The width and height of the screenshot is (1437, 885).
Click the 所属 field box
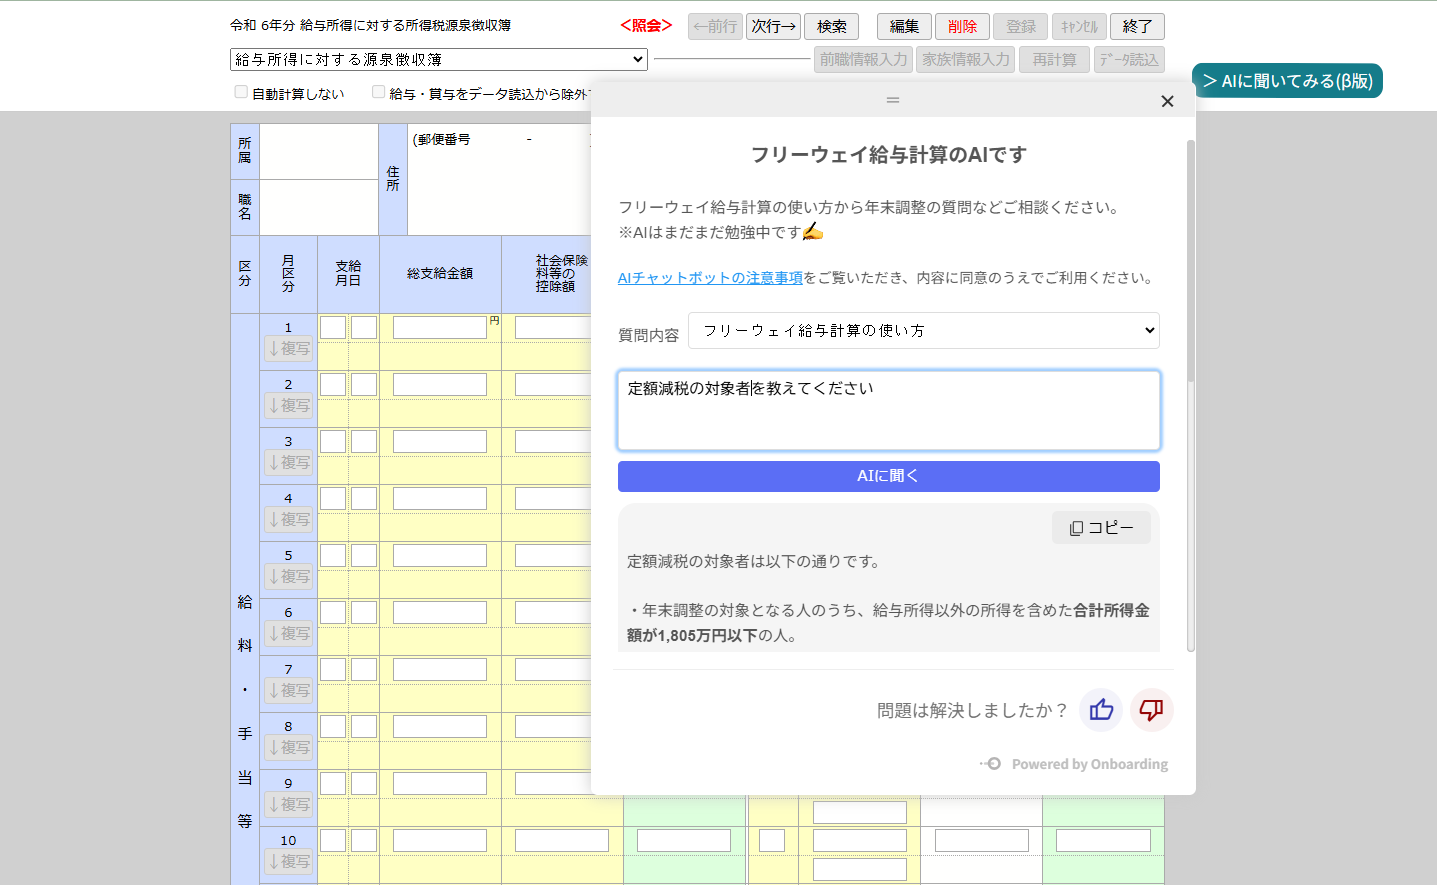pos(319,152)
